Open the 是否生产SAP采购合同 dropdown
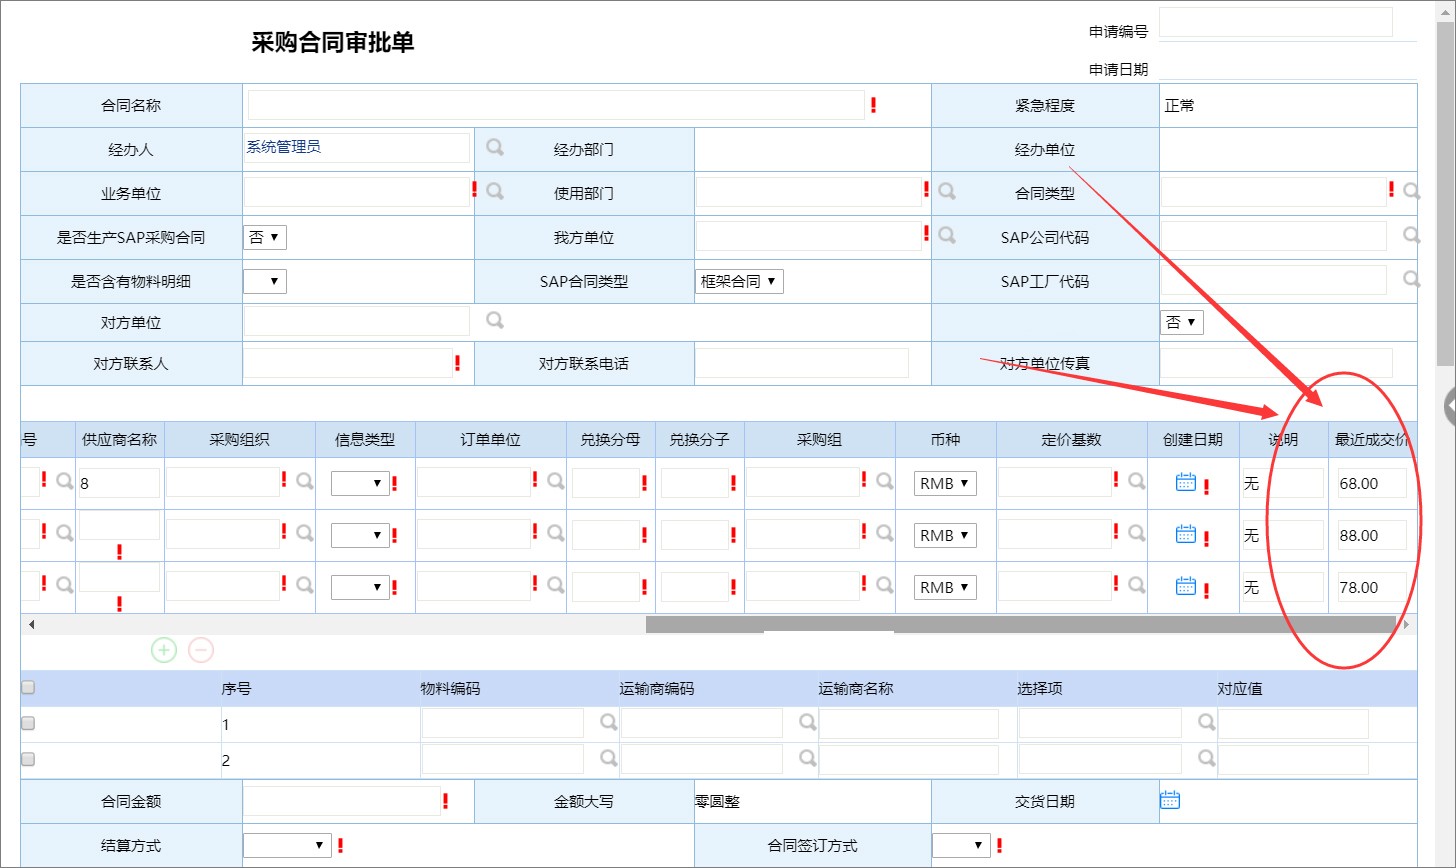Screen dimensions: 1456x868 (x=265, y=237)
